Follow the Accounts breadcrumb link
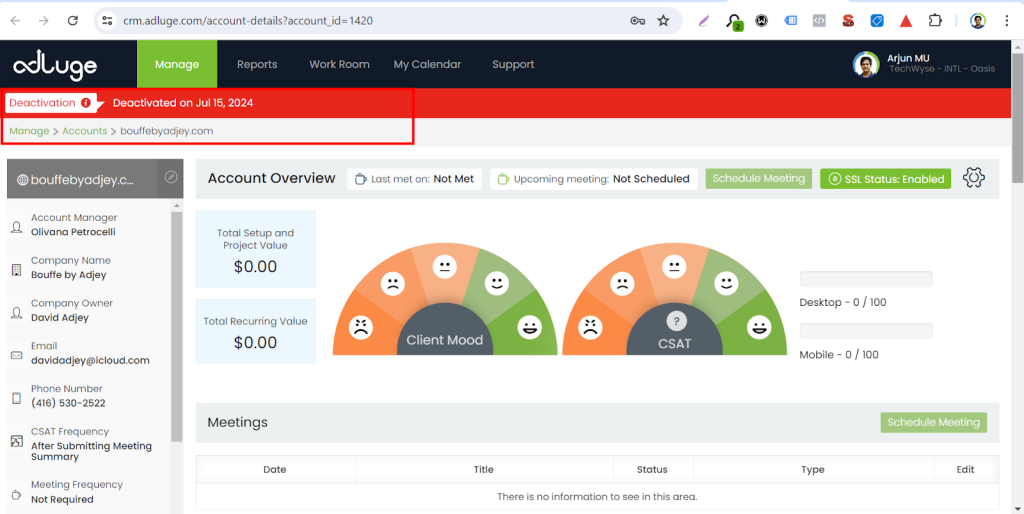Viewport: 1024px width, 514px height. tap(85, 131)
